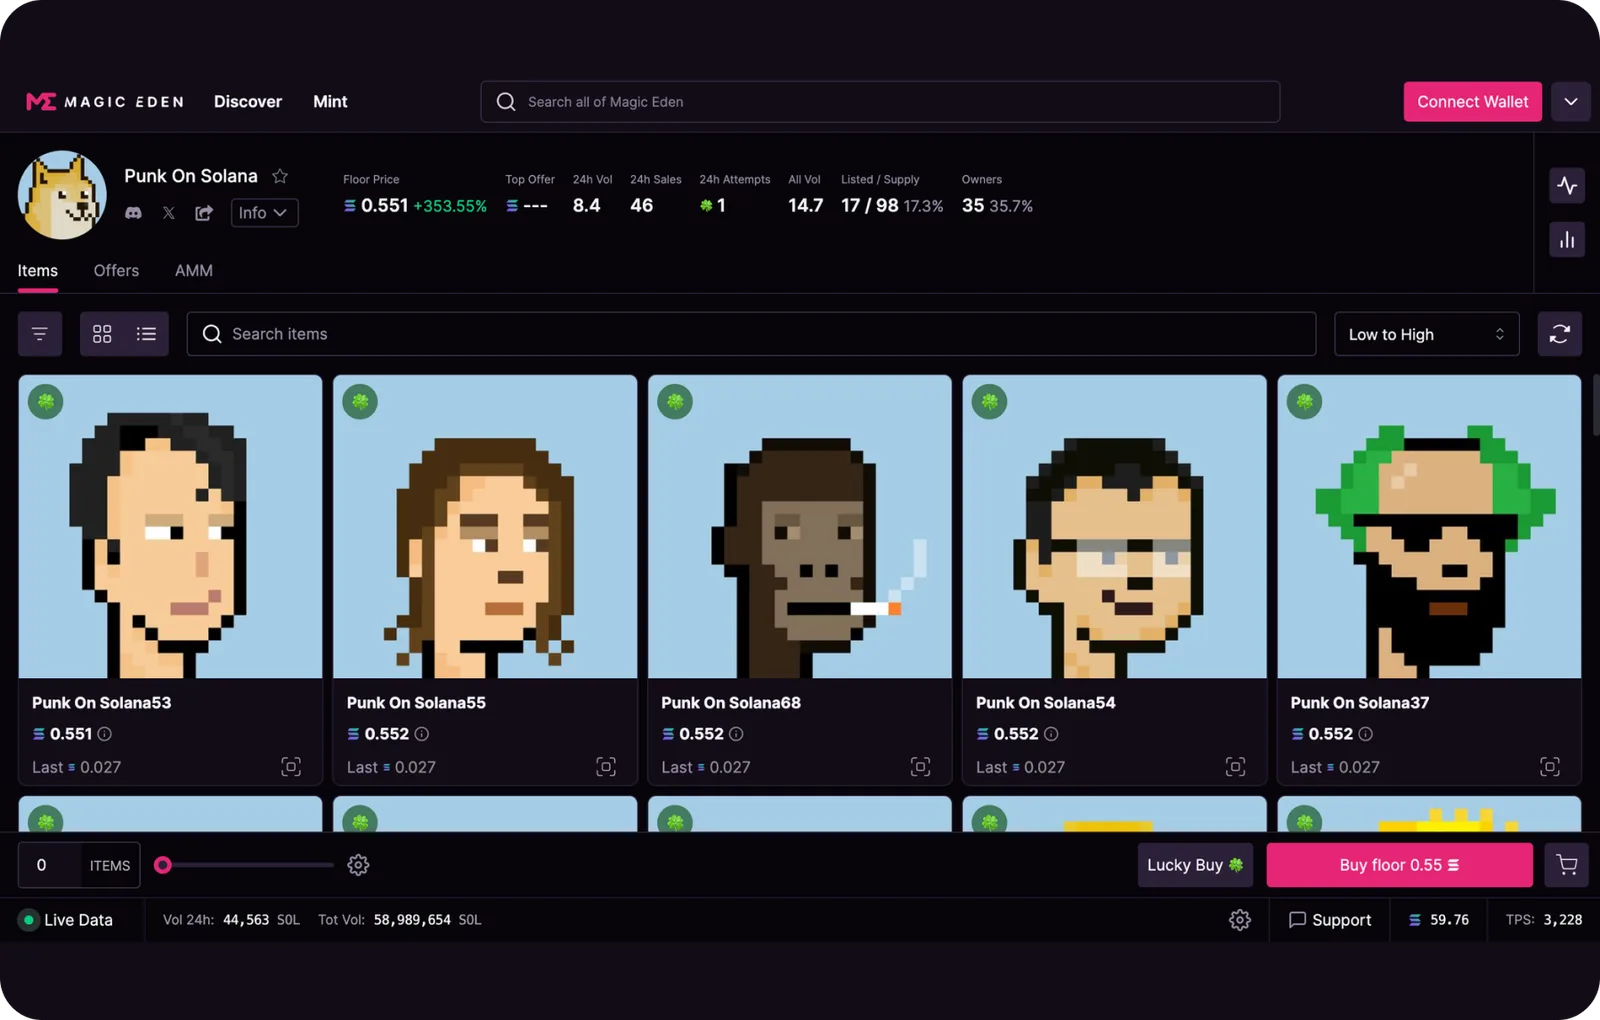Switch to the Offers tab
The image size is (1600, 1020).
pos(116,271)
